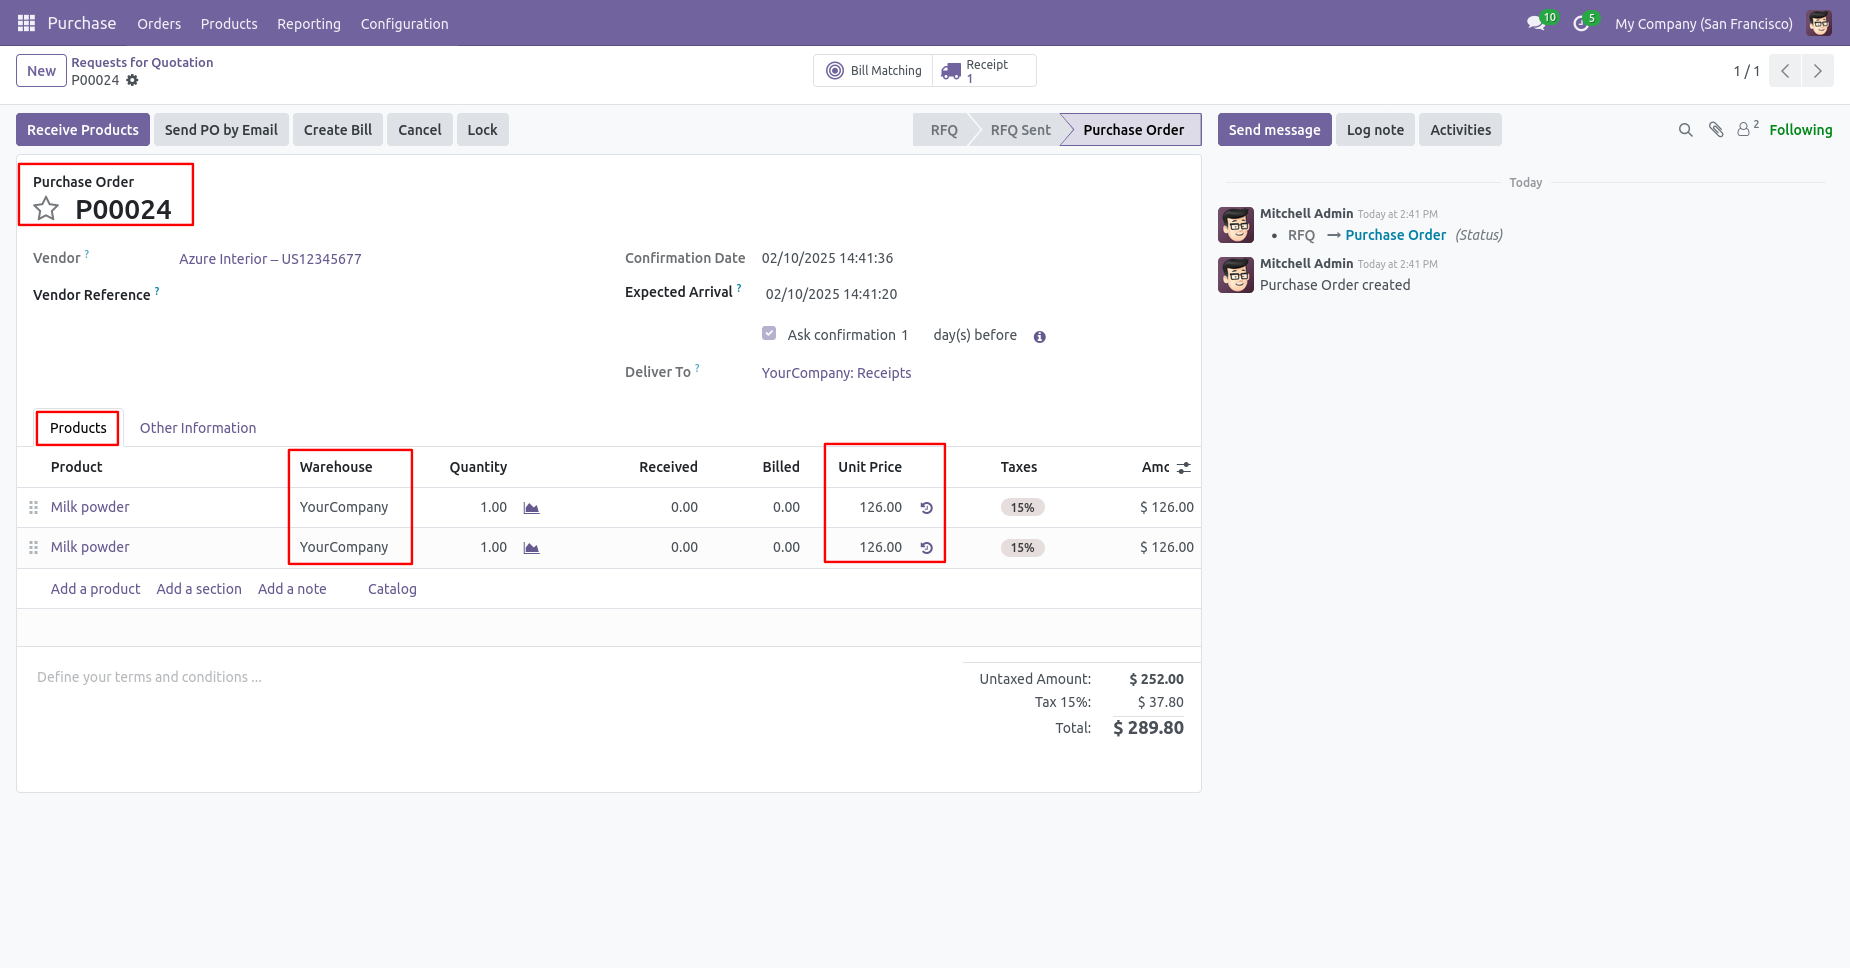Click Send PO by Email
Viewport: 1850px width, 968px height.
coord(221,130)
